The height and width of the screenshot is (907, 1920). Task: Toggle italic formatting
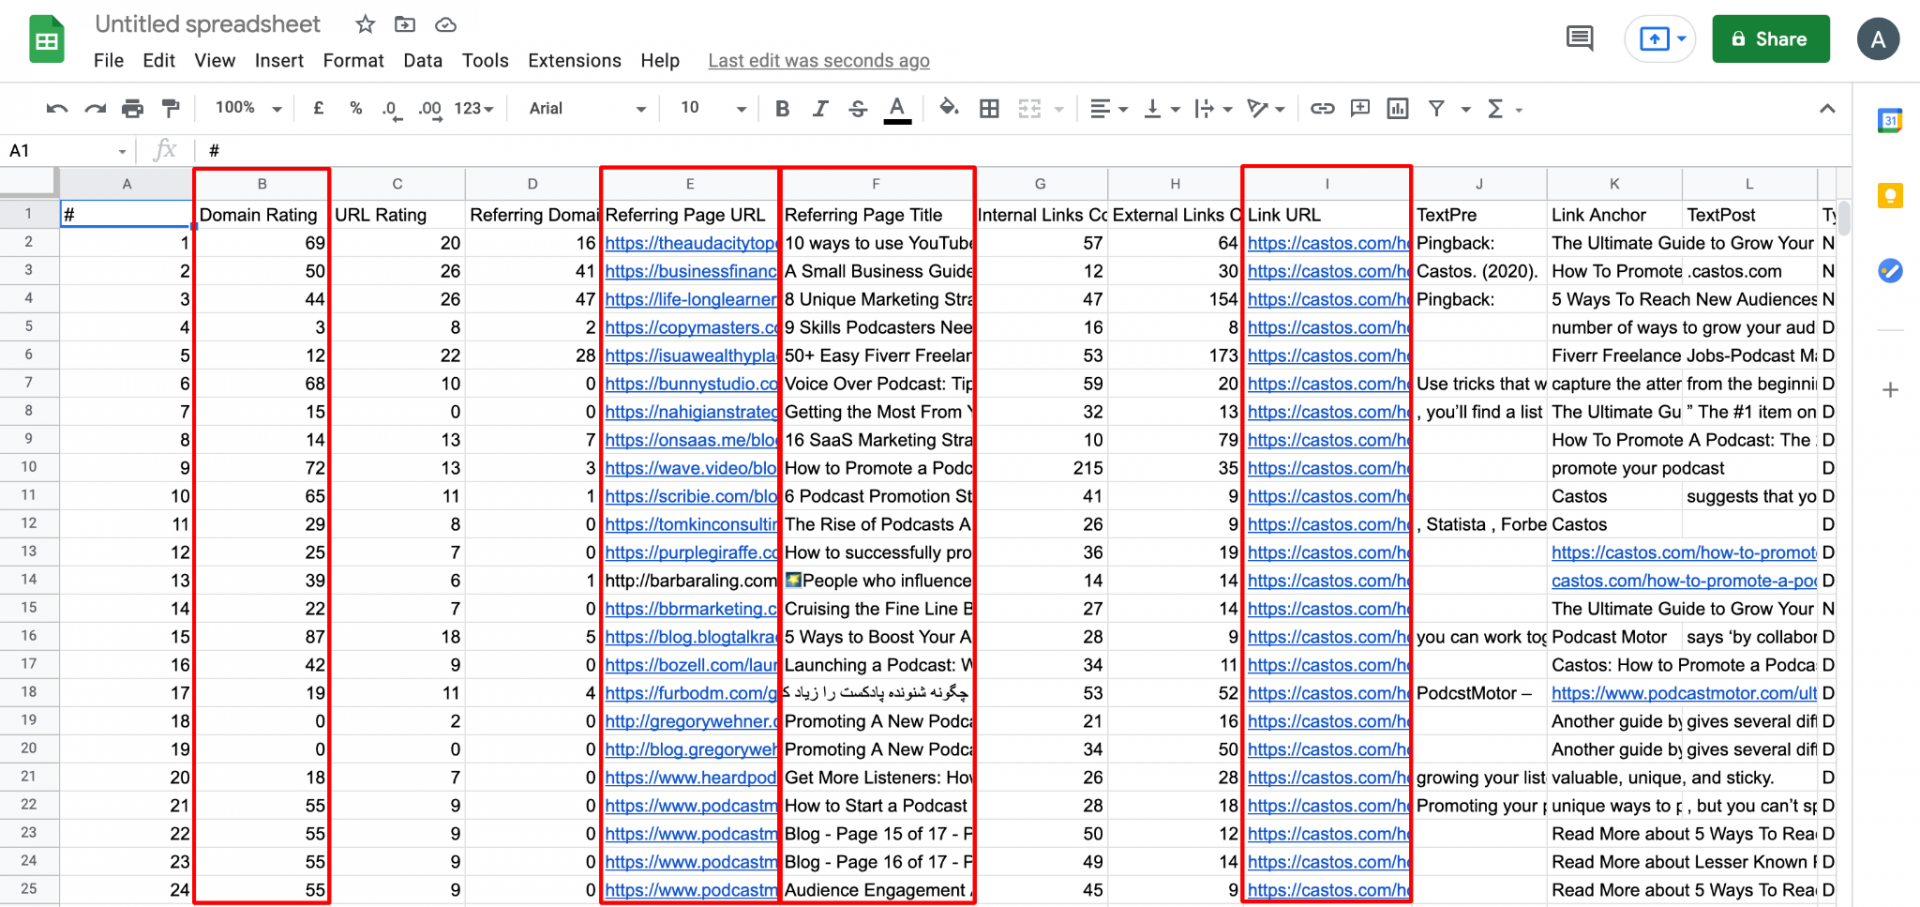[820, 109]
